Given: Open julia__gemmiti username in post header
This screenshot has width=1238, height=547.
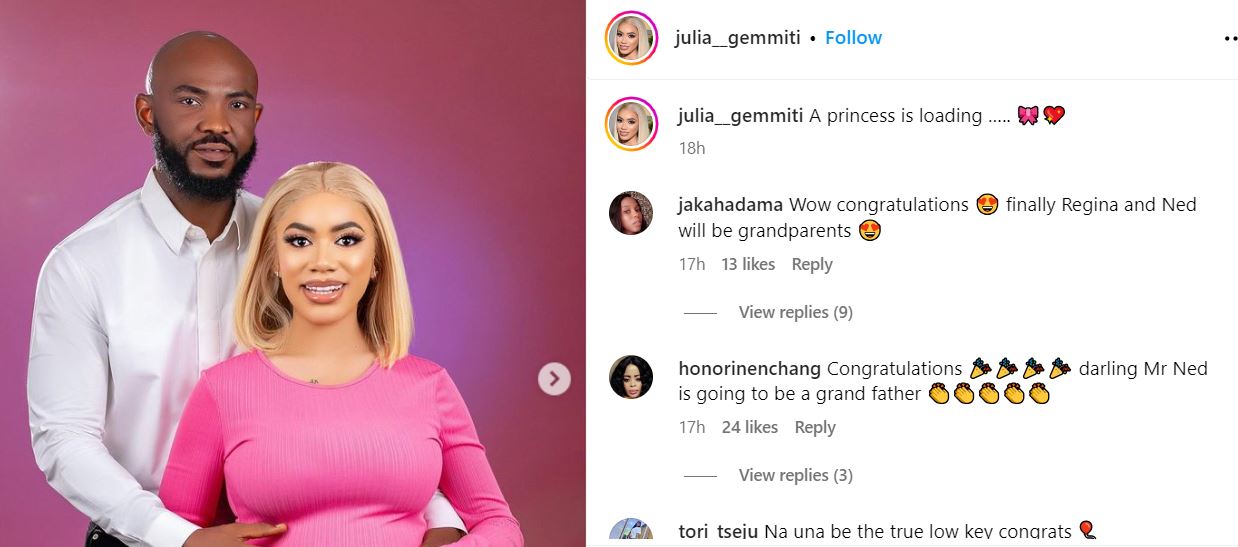Looking at the screenshot, I should coord(739,38).
